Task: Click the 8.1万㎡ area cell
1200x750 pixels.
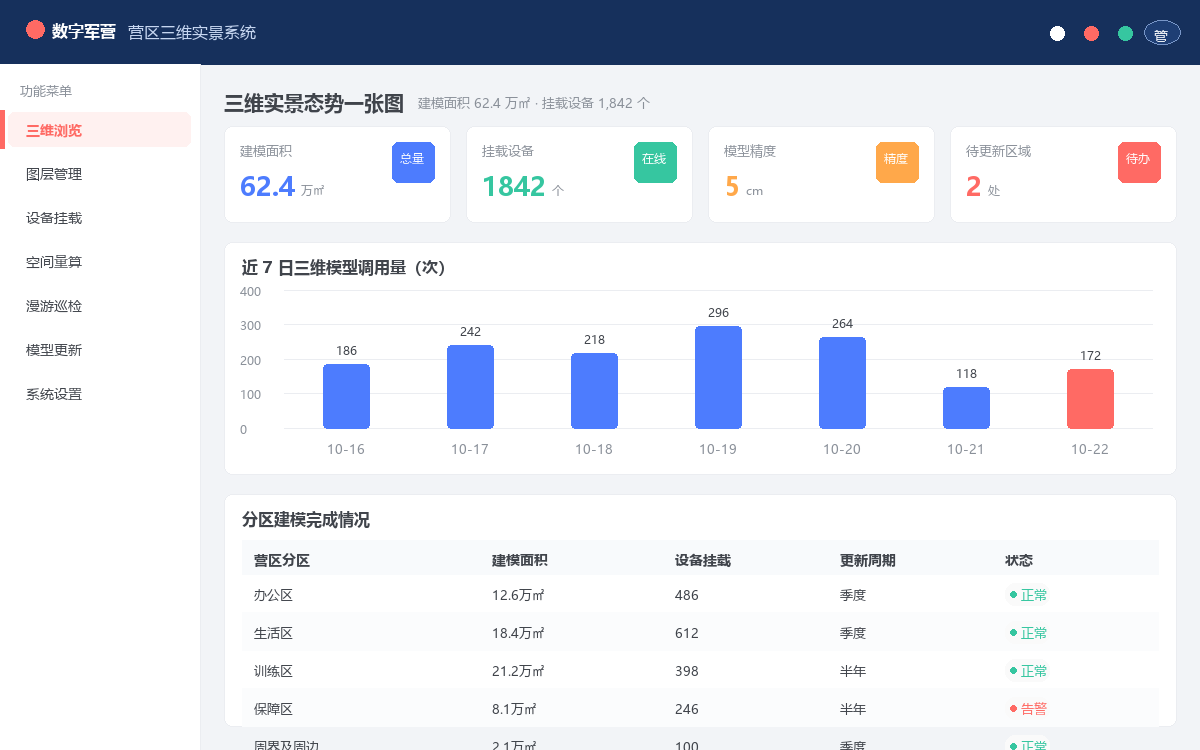Action: pos(514,709)
